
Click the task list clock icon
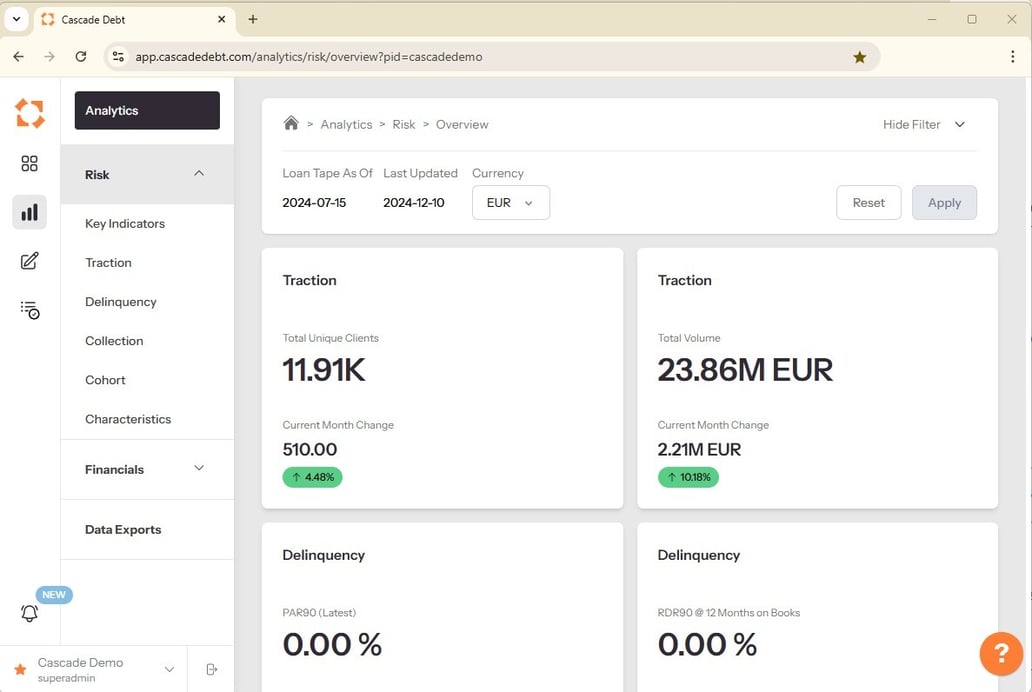pyautogui.click(x=30, y=310)
